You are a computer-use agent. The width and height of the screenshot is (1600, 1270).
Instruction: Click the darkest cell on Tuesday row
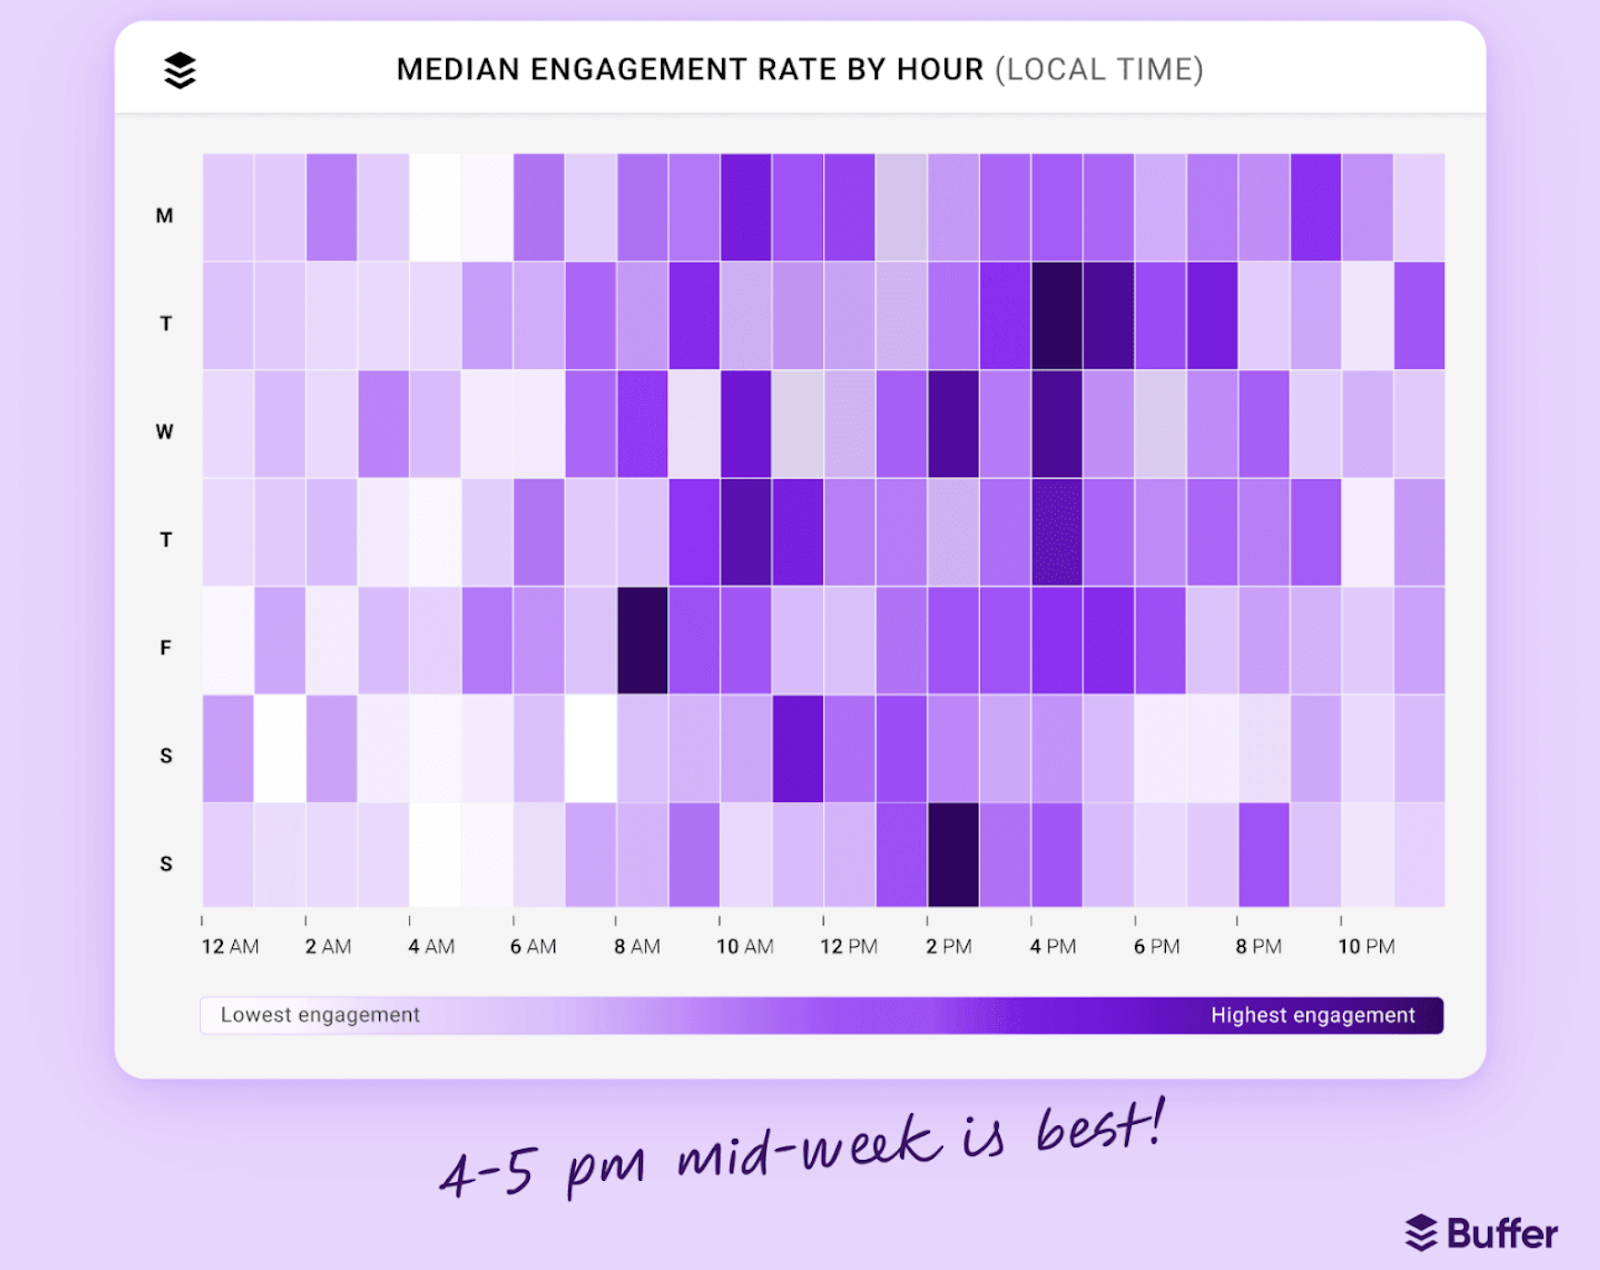click(x=1056, y=320)
